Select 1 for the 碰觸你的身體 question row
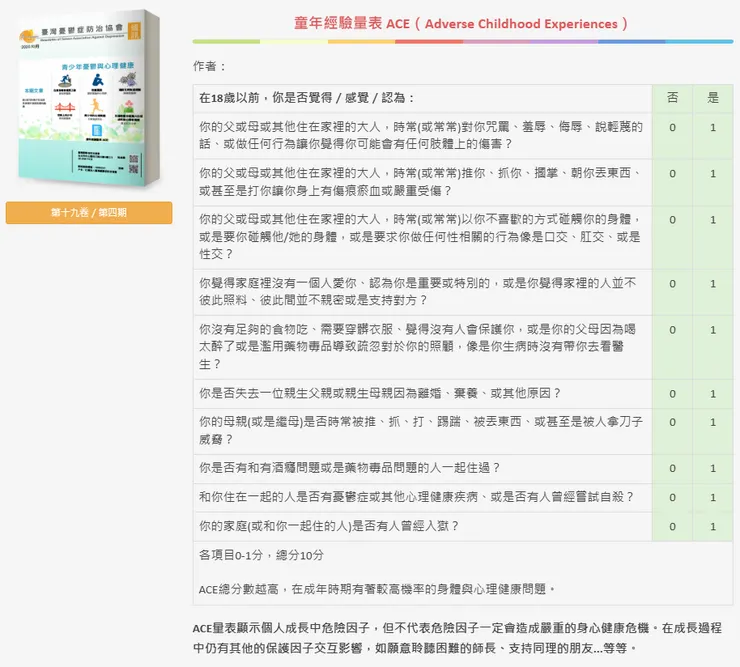 point(713,220)
